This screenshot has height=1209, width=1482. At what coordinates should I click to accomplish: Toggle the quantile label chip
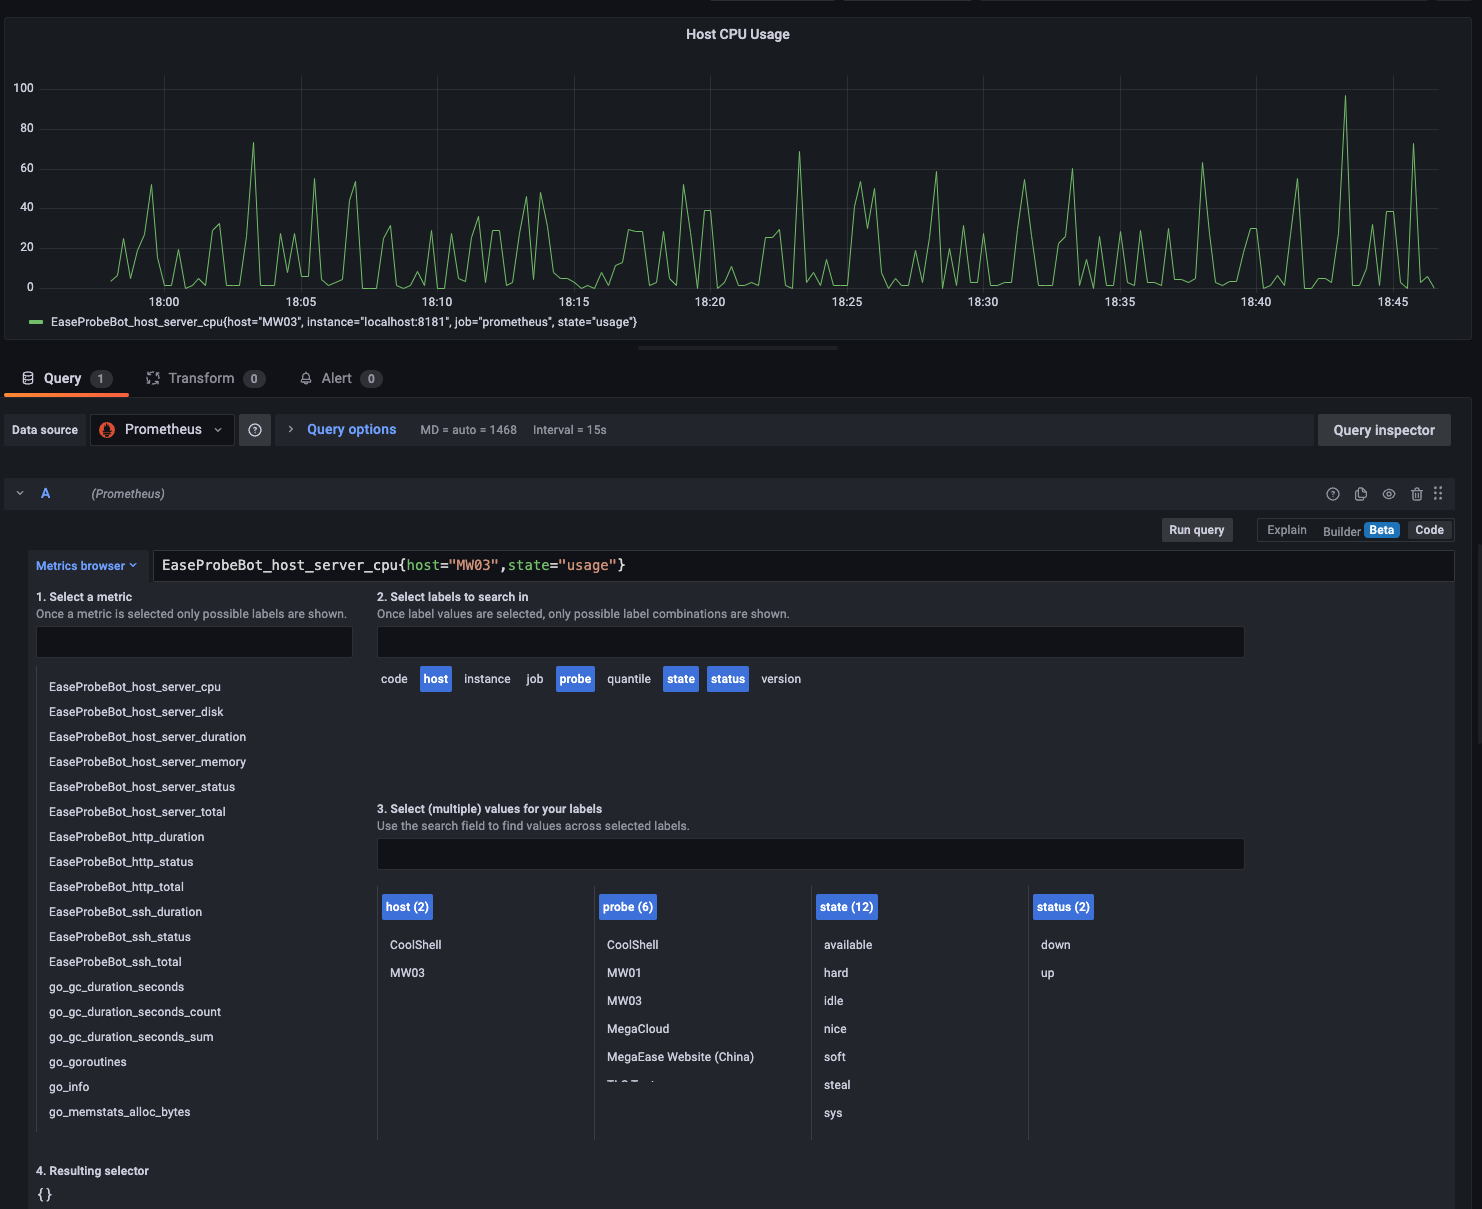pos(629,679)
